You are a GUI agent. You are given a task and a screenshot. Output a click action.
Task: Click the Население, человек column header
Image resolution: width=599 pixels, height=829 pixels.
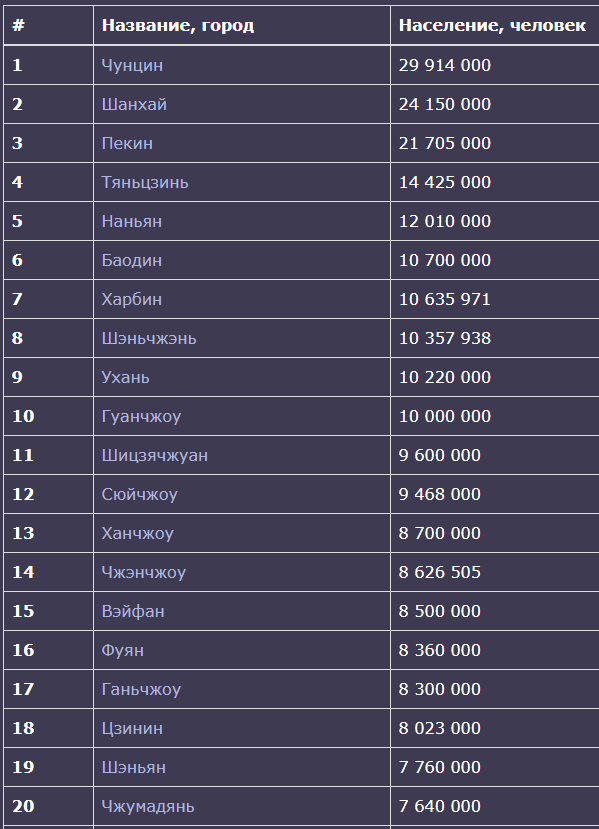point(492,25)
